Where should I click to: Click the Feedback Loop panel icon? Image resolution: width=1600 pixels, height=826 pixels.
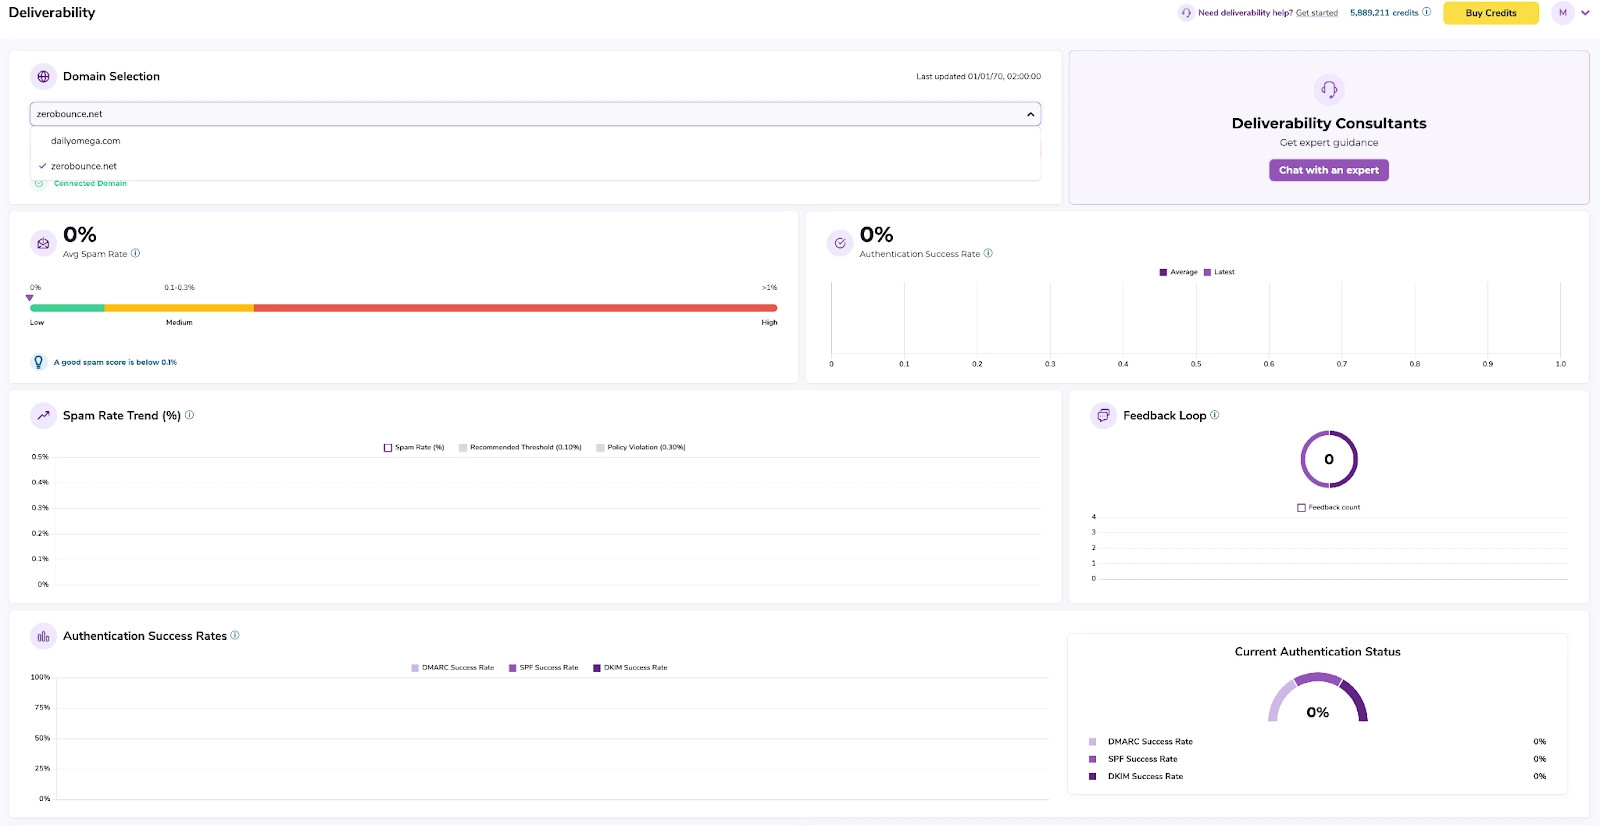(1103, 415)
